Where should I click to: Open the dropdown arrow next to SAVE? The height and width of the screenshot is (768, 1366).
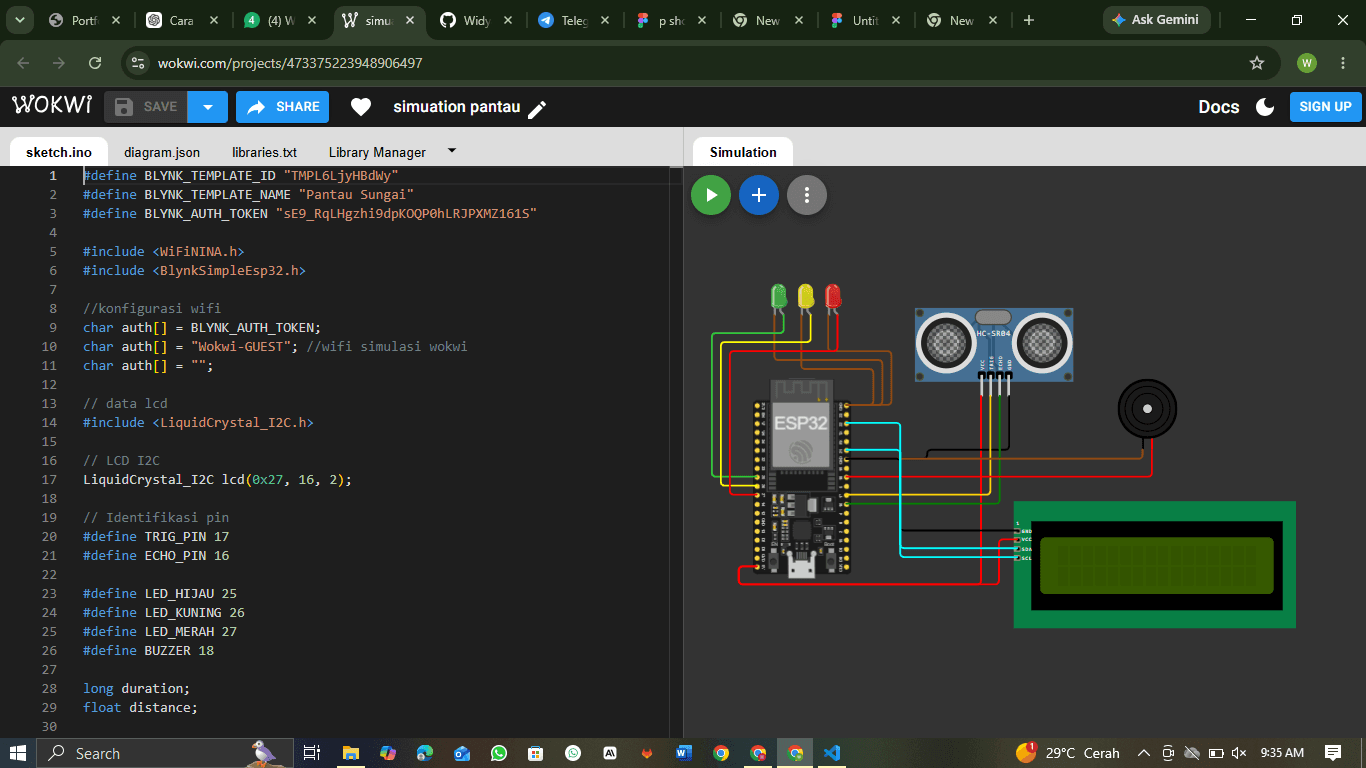(208, 107)
